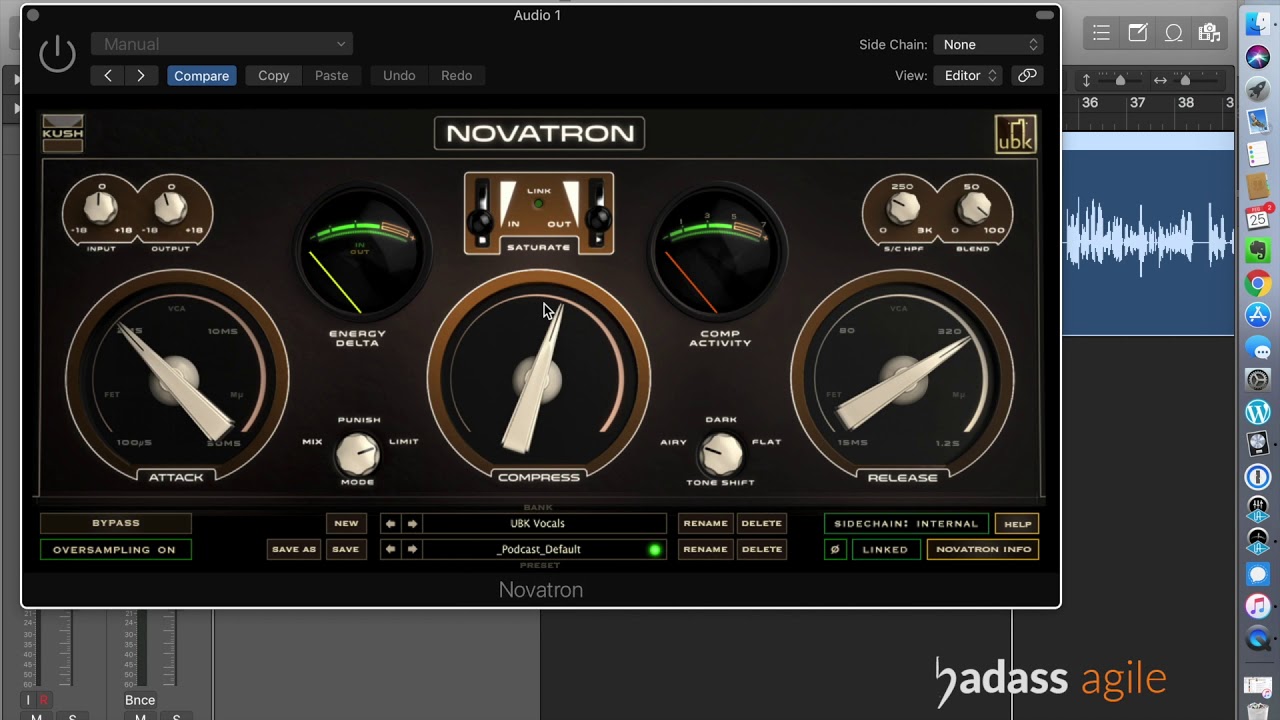The image size is (1280, 720).
Task: Click Delete for _Podcast_Default preset
Action: click(762, 549)
